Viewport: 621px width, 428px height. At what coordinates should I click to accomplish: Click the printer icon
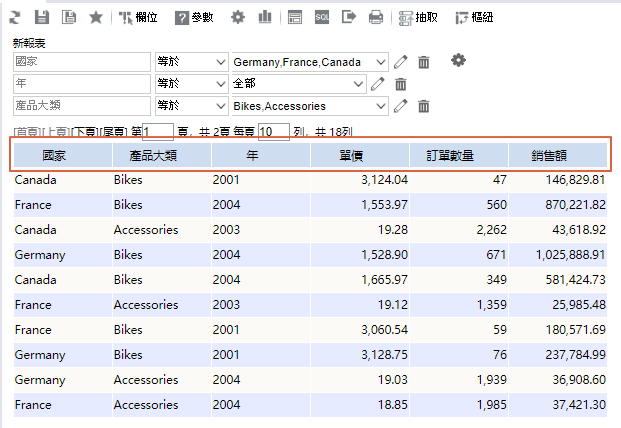coord(375,17)
